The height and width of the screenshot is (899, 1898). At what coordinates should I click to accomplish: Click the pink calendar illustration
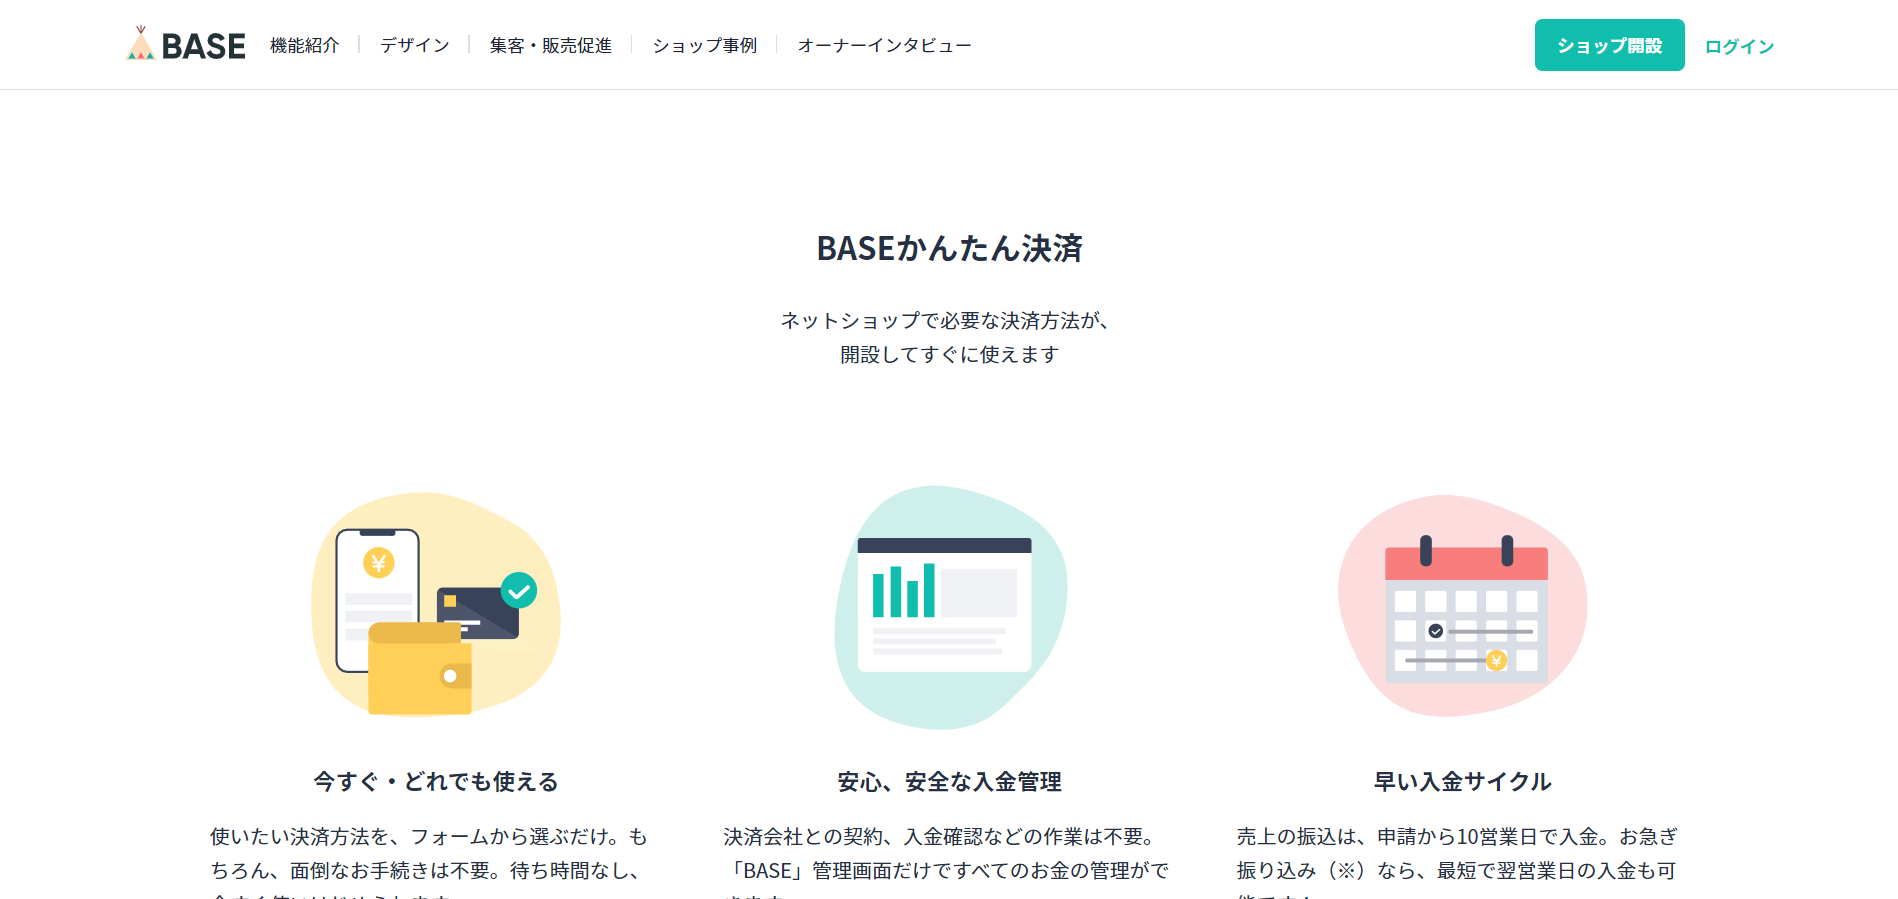pos(1462,606)
